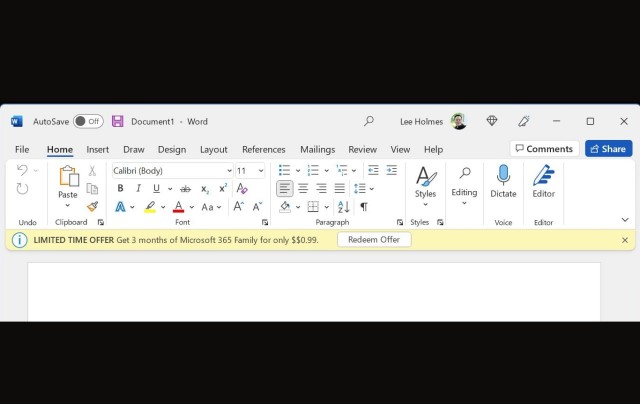Align text left
640x404 pixels.
(284, 188)
